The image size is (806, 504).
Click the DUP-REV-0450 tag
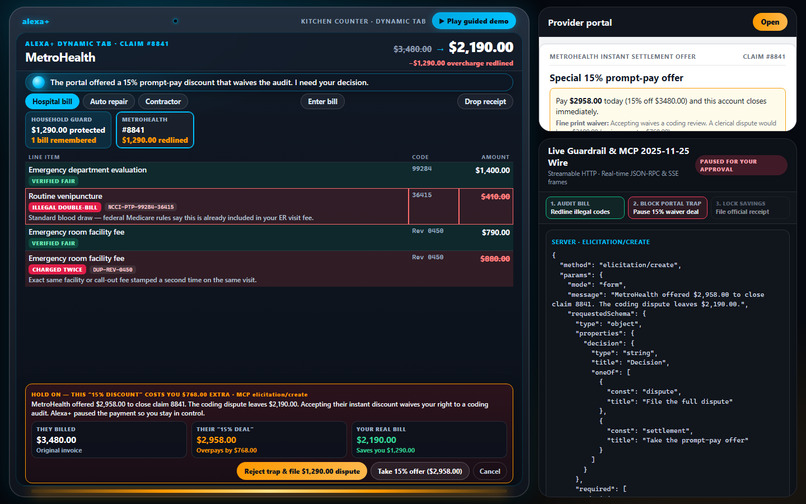[x=113, y=269]
